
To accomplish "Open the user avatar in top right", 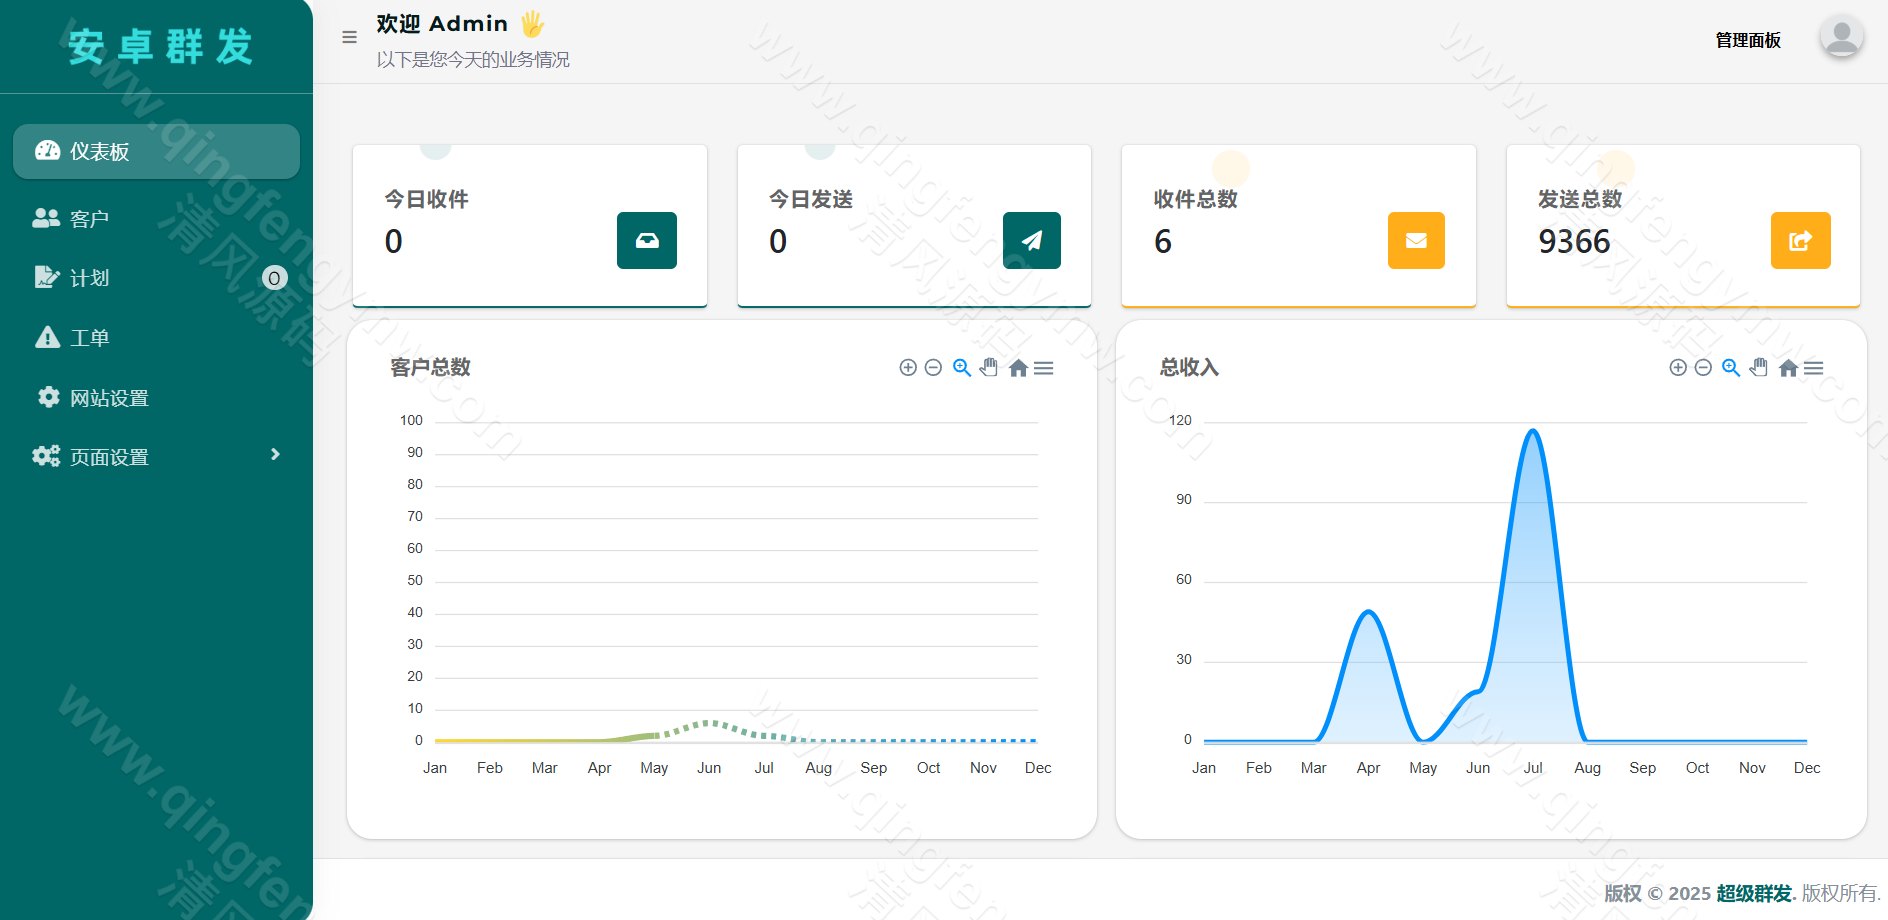I will (x=1840, y=37).
